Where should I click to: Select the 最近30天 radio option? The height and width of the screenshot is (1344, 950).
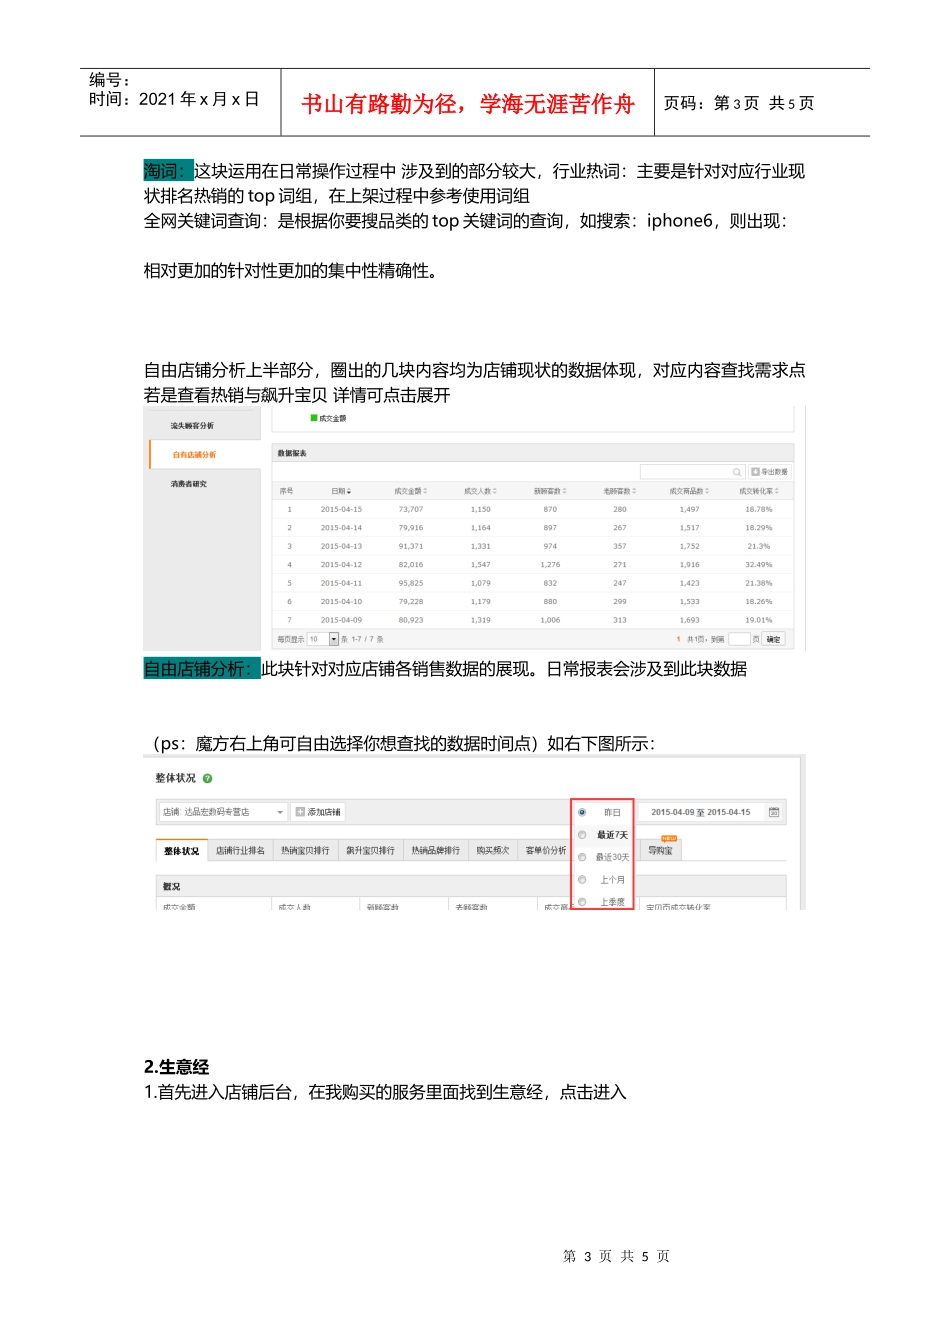tap(582, 857)
